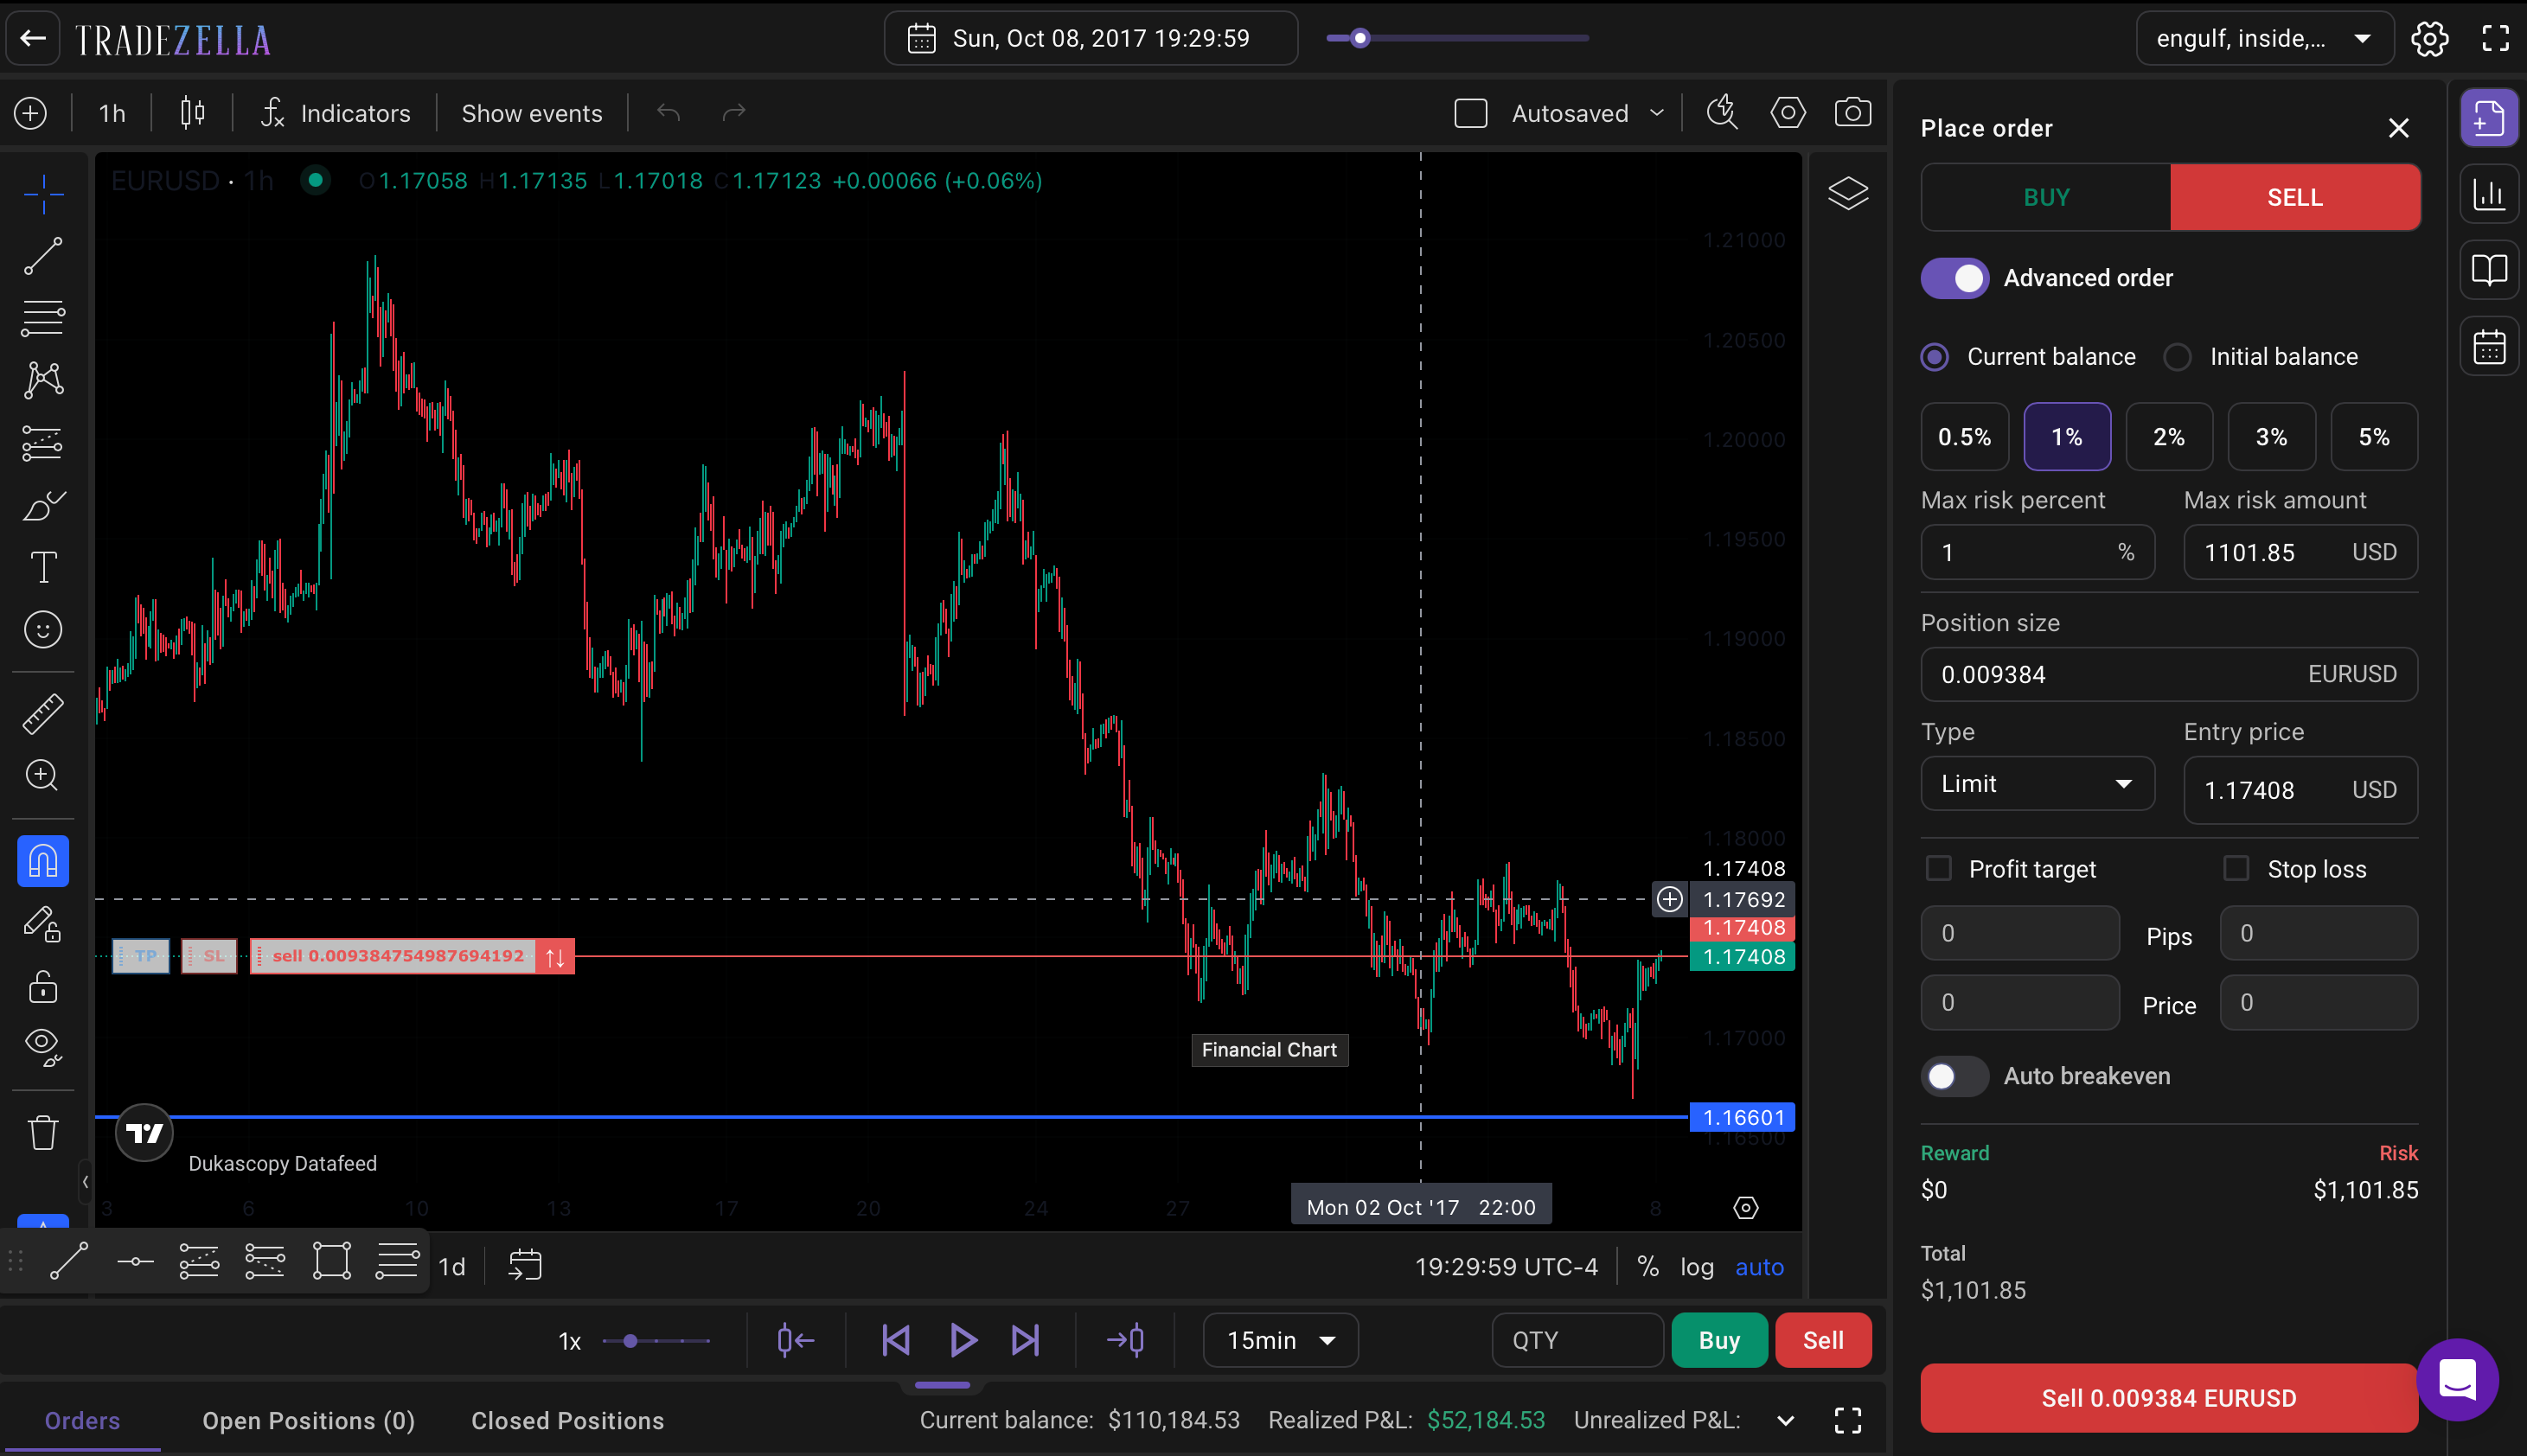Viewport: 2527px width, 1456px height.
Task: Click the trash can remove drawings icon
Action: point(43,1133)
